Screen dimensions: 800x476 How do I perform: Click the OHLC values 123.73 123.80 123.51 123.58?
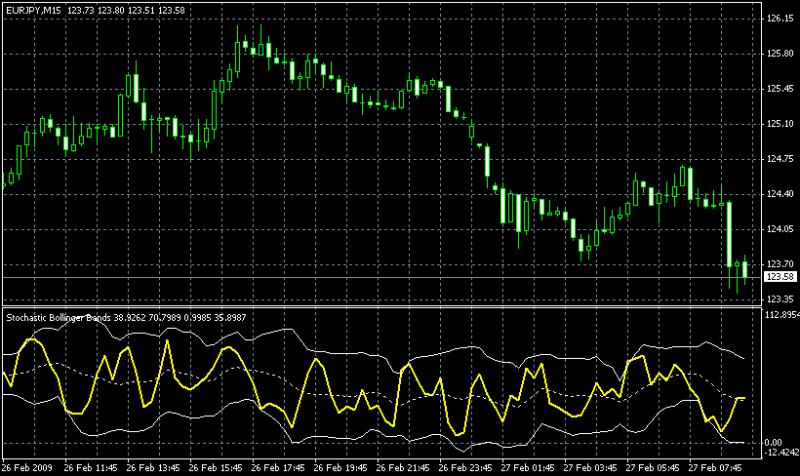126,10
